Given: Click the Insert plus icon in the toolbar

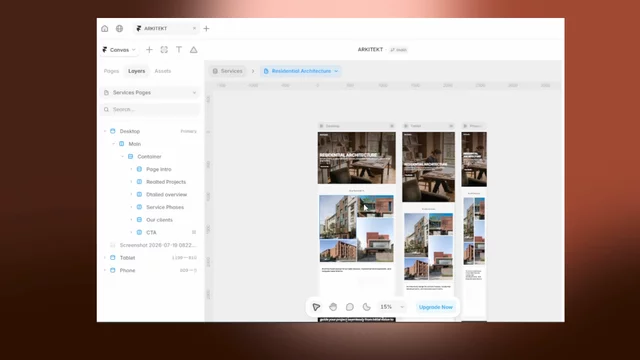Looking at the screenshot, I should tap(149, 50).
